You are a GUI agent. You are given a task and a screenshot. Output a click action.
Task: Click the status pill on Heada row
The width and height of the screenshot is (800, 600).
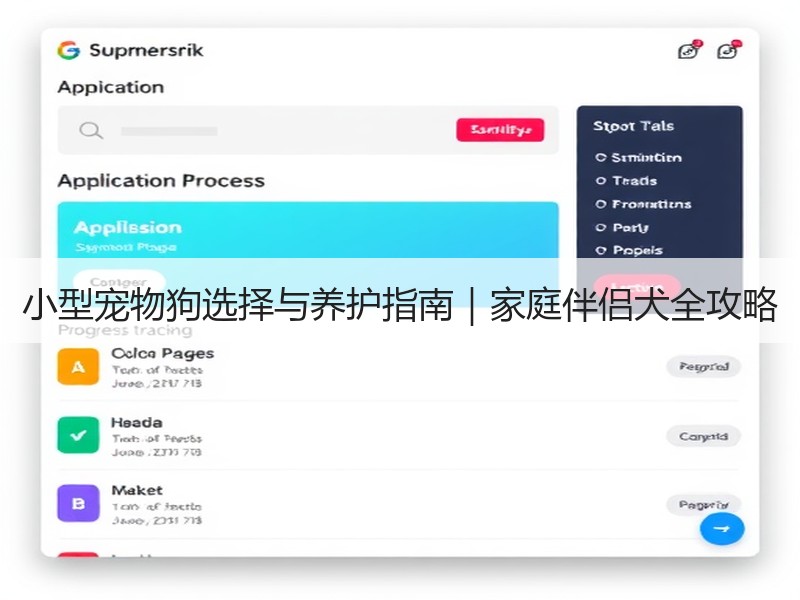tap(704, 436)
